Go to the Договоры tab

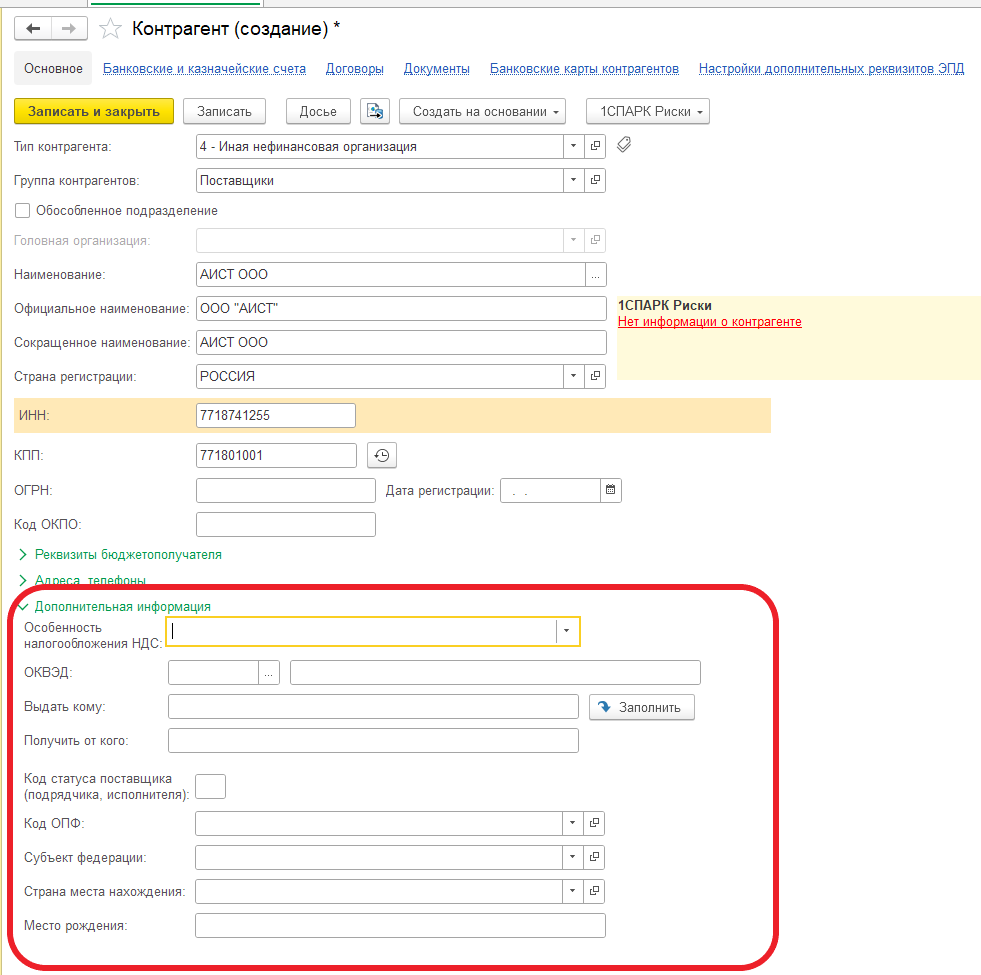(355, 68)
